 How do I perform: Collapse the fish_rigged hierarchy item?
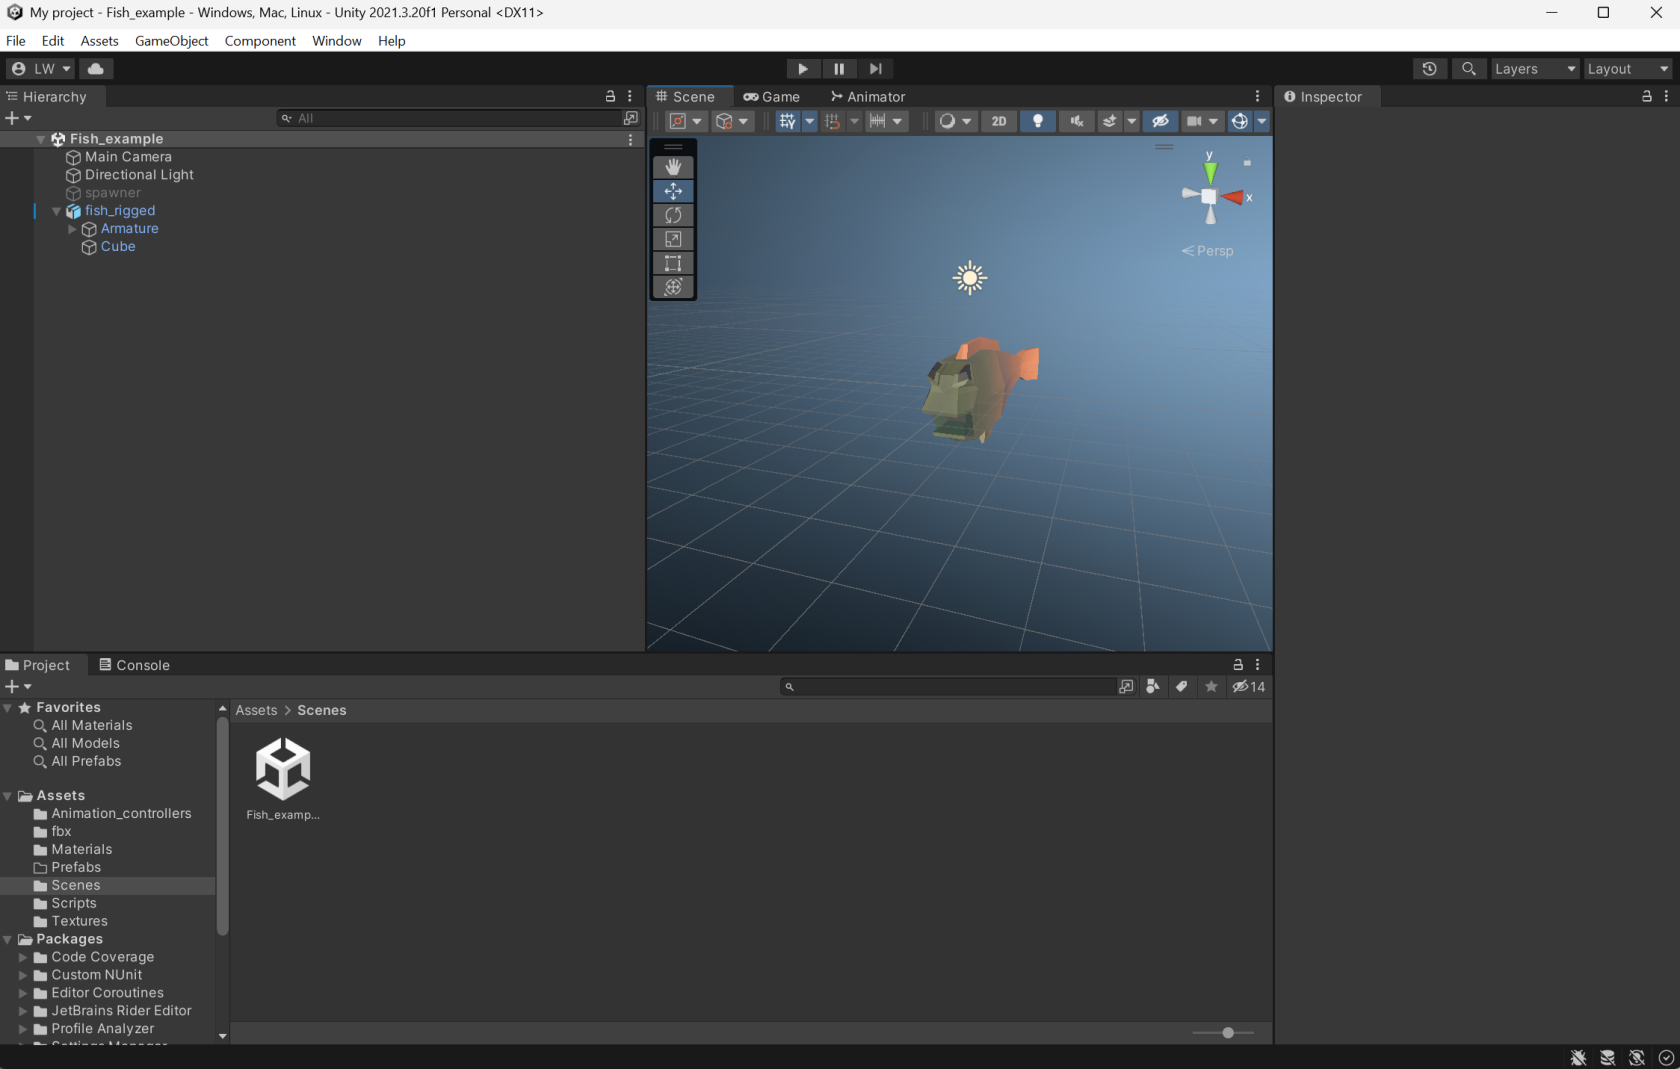click(57, 211)
